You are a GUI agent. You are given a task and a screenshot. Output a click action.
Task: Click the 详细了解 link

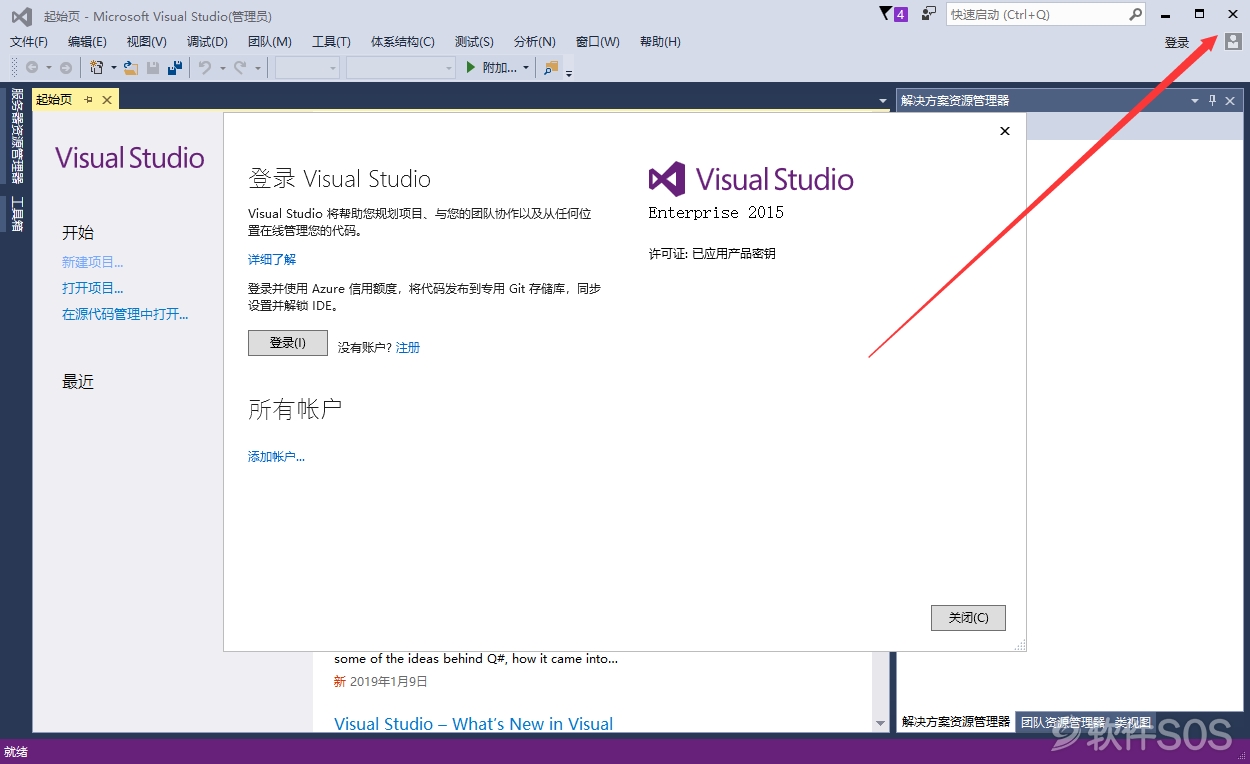[x=272, y=259]
